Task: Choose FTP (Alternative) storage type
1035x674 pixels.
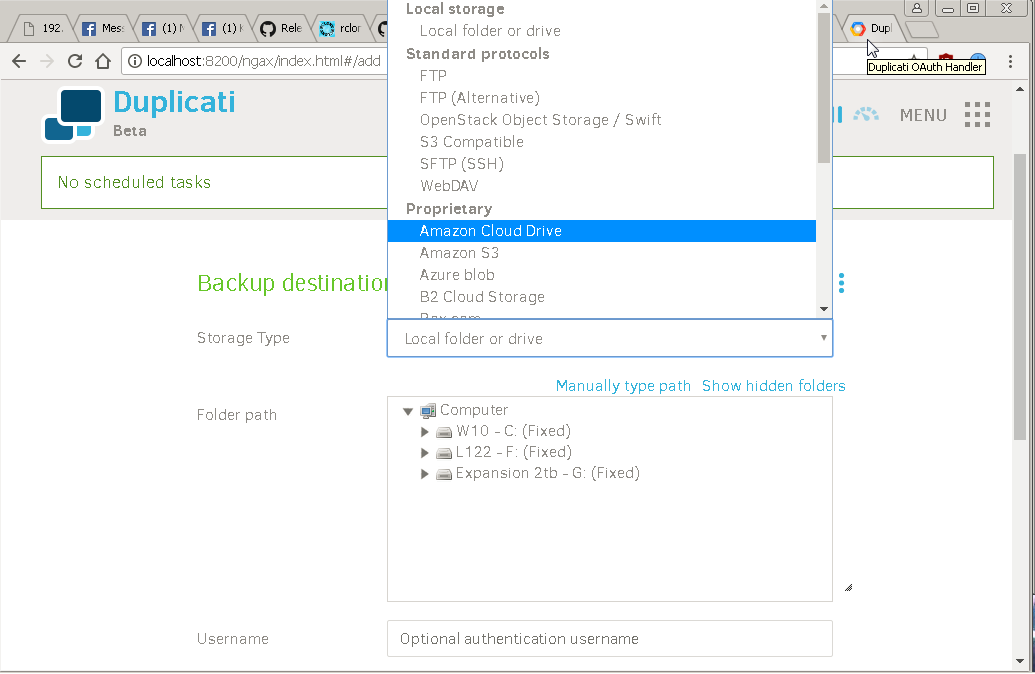Action: click(x=601, y=98)
